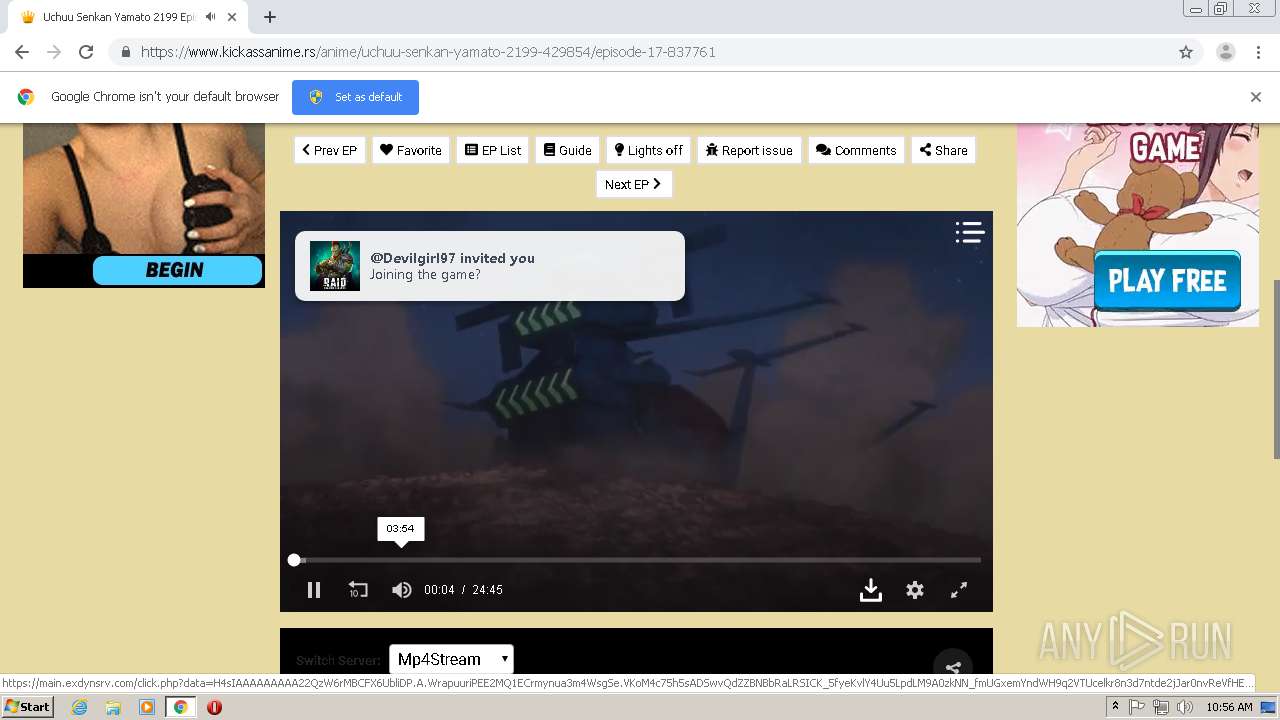The height and width of the screenshot is (720, 1280).
Task: Open the system tray volume control
Action: [1185, 707]
